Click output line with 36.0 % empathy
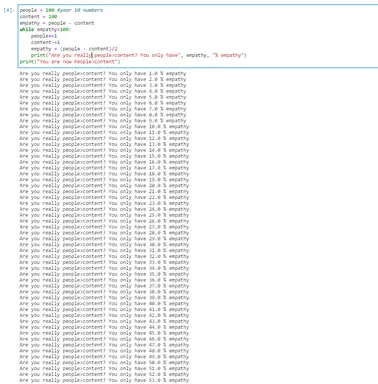 pos(104,280)
